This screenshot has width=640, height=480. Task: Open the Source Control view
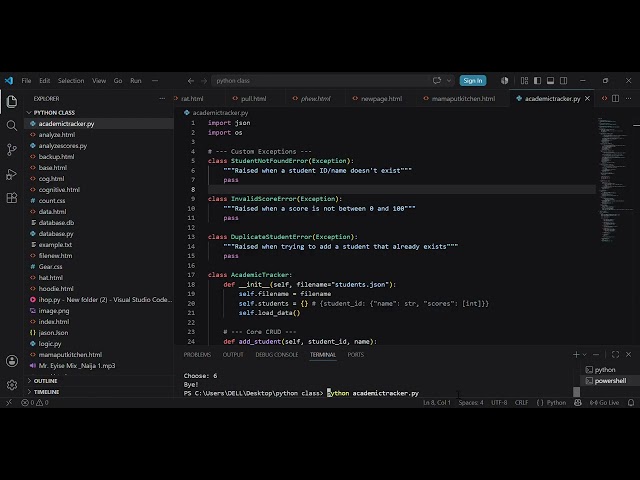(12, 150)
